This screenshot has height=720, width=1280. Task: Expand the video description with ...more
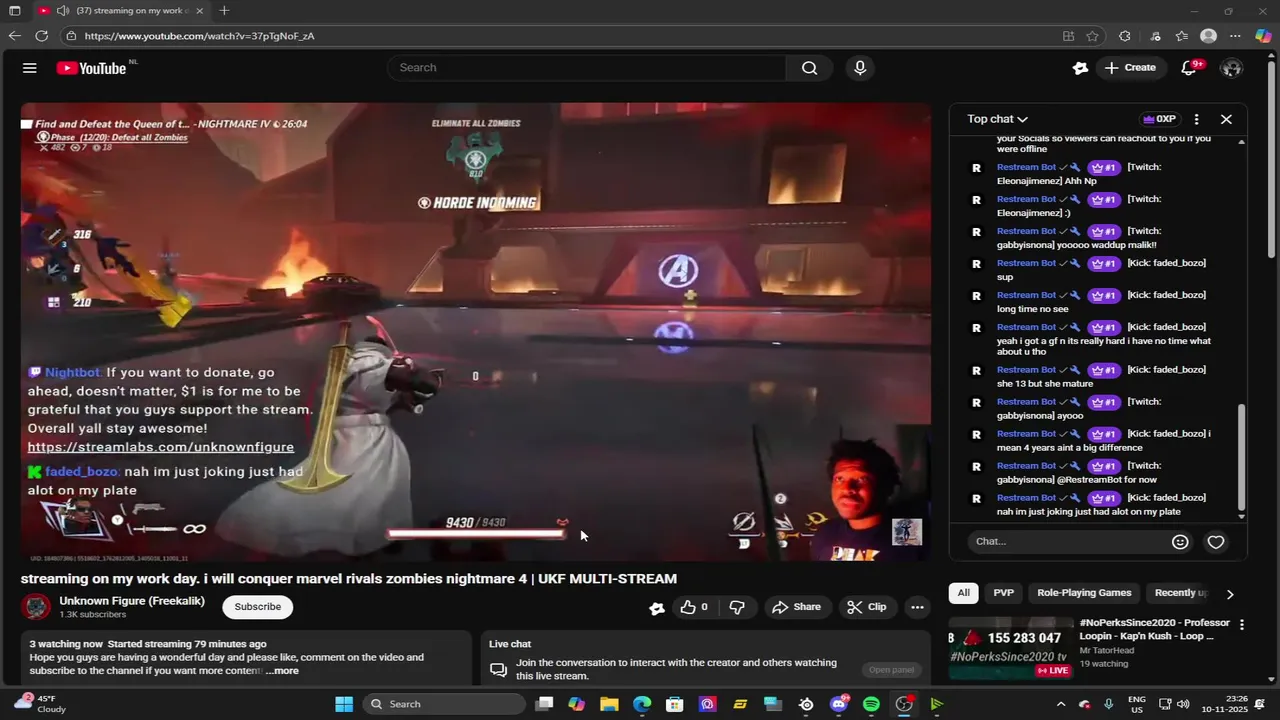click(x=282, y=671)
